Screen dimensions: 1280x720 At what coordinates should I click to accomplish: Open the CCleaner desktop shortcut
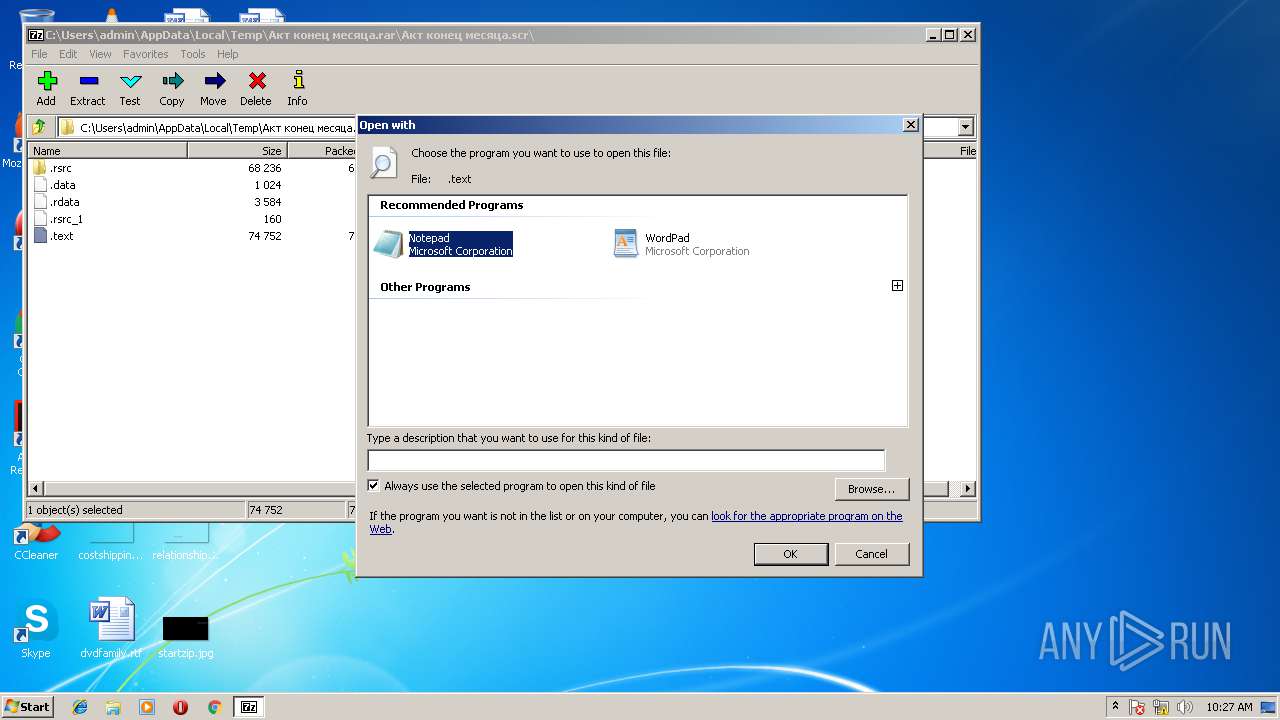click(36, 540)
